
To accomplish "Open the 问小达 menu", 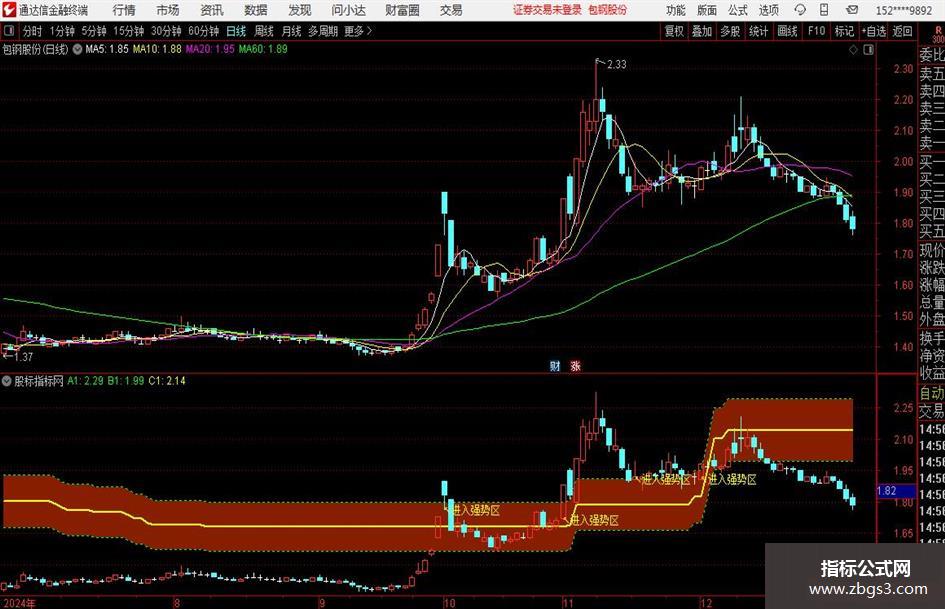I will (348, 10).
